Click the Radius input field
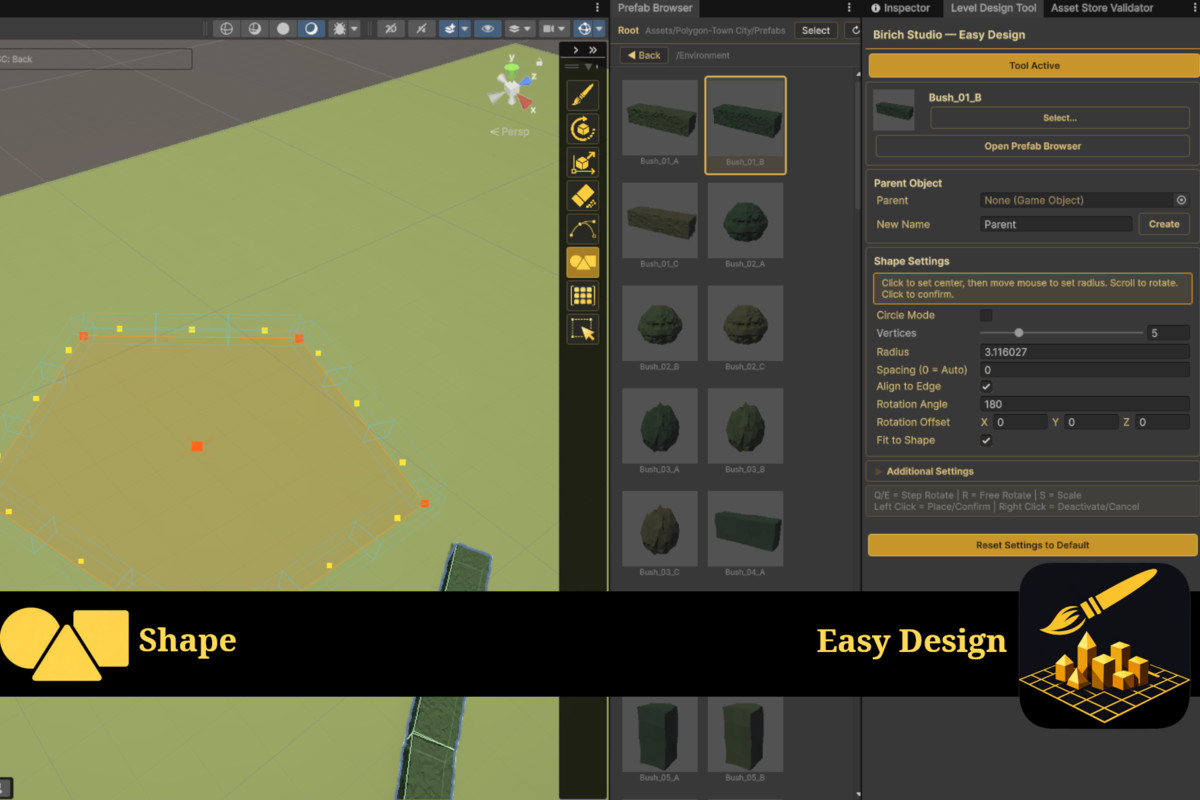 pyautogui.click(x=1085, y=352)
